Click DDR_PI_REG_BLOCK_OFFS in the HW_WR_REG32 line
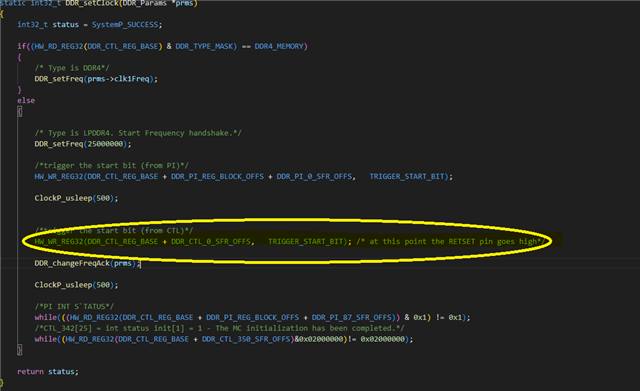Image resolution: width=640 pixels, height=391 pixels. coord(217,176)
